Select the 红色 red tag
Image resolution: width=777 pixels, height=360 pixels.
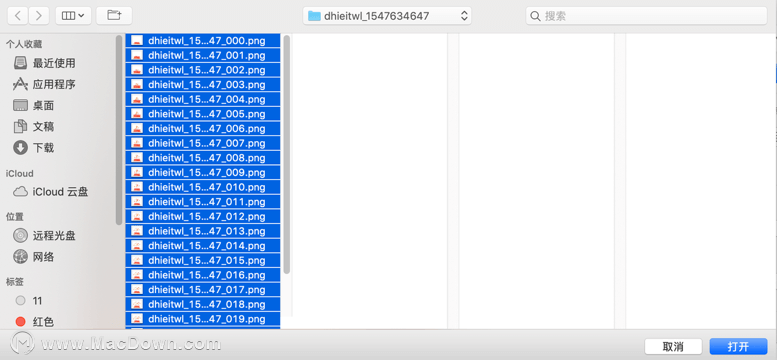35,322
